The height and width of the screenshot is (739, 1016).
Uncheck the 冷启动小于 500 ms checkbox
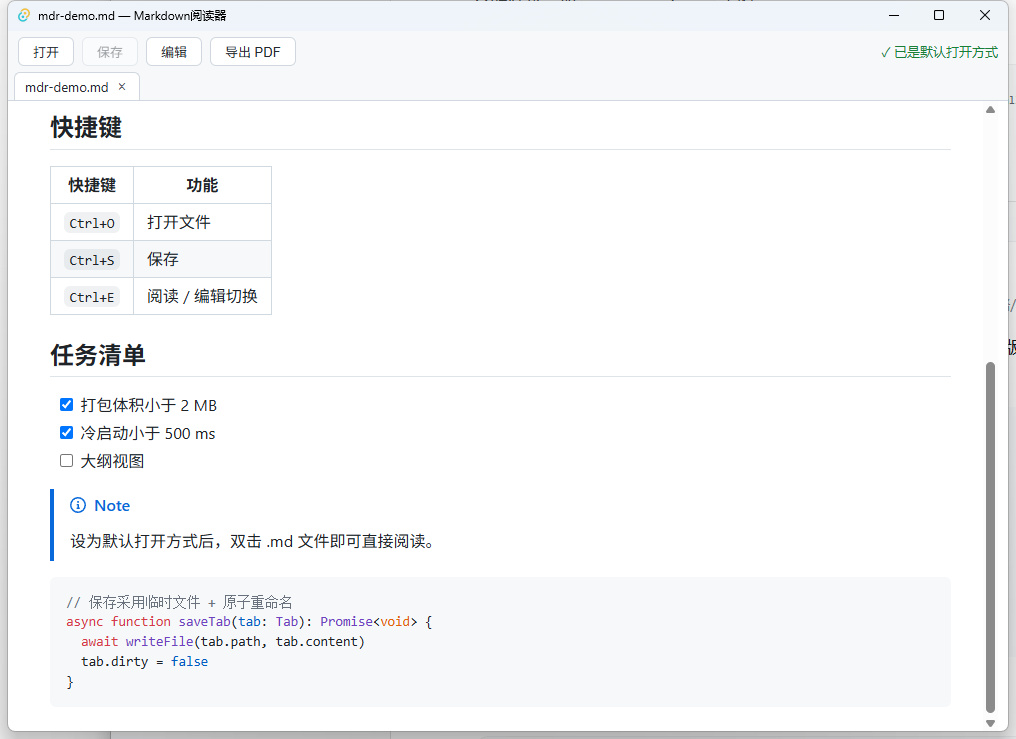pyautogui.click(x=66, y=433)
